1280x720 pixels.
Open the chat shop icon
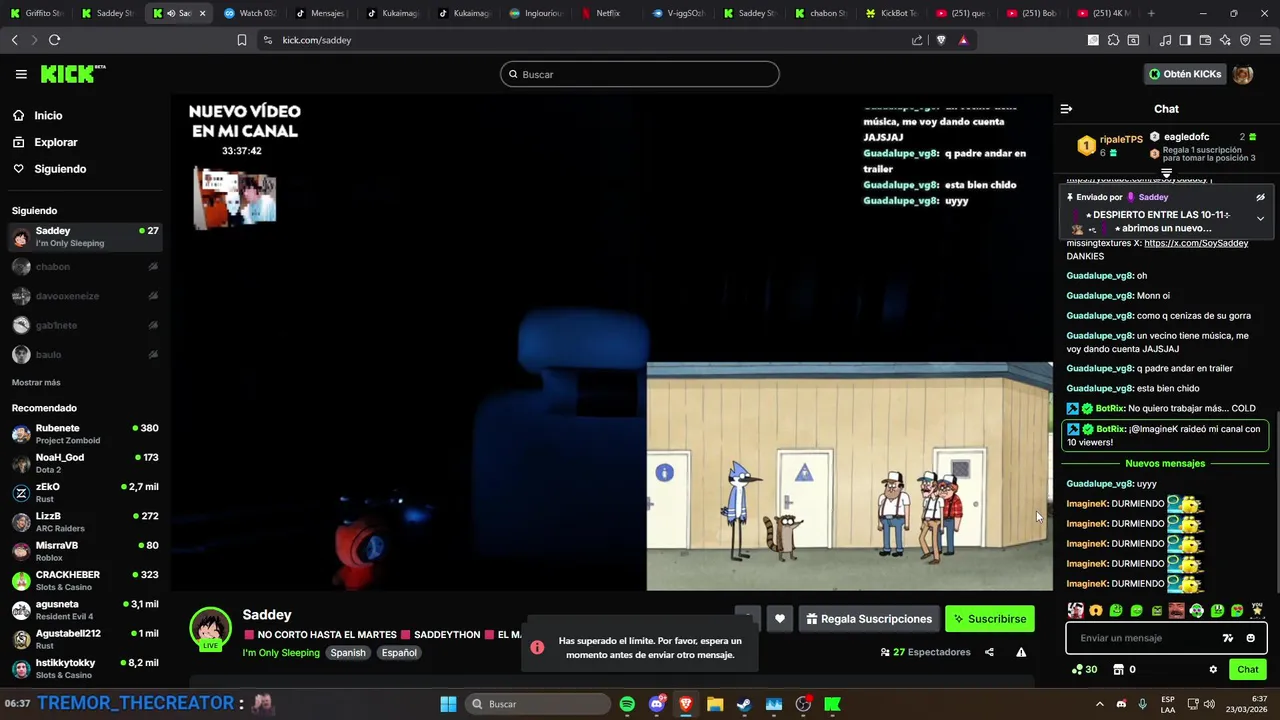point(1119,670)
